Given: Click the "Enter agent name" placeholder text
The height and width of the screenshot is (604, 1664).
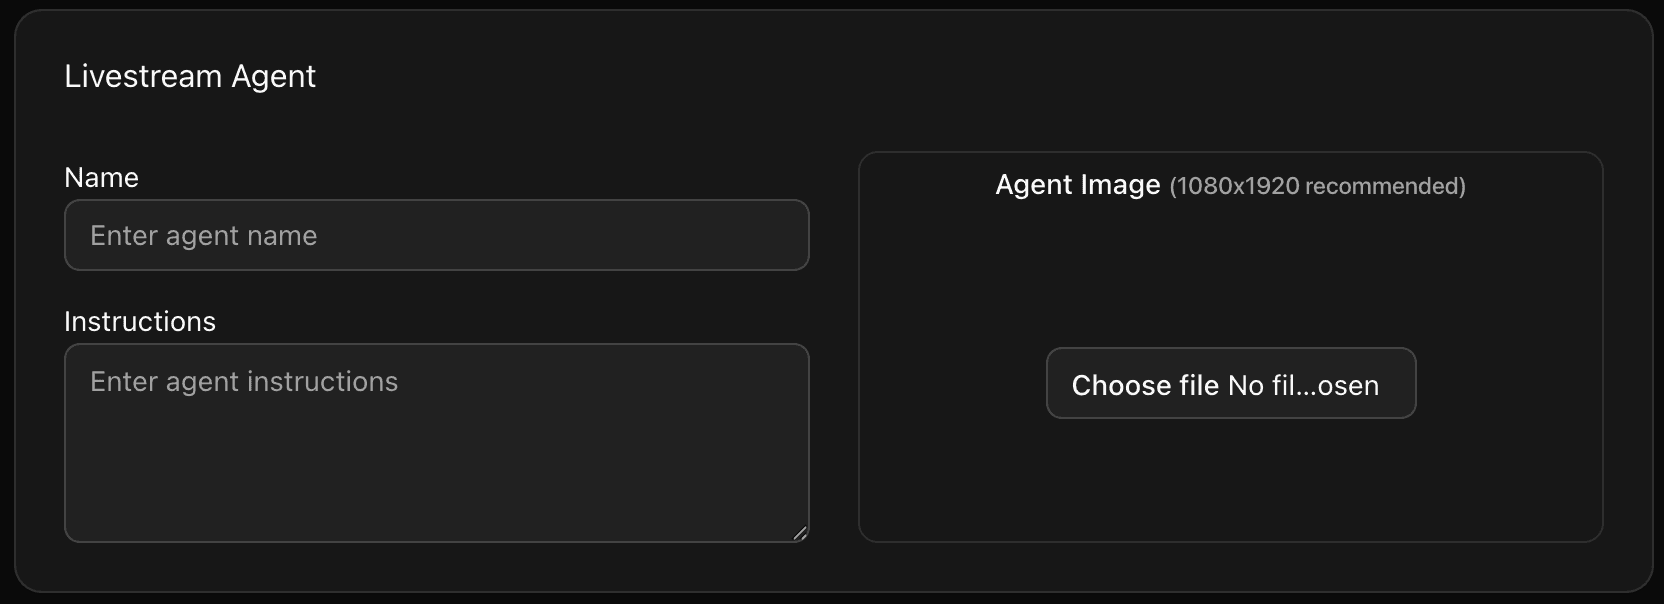Looking at the screenshot, I should point(204,236).
